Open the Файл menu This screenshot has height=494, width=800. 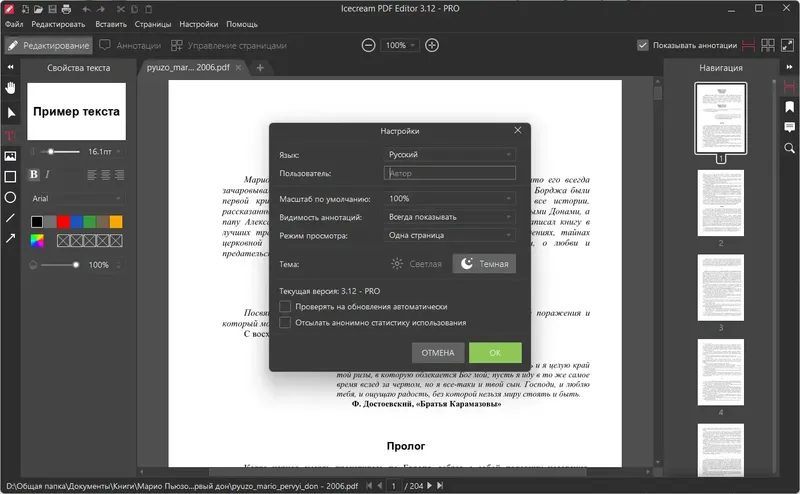pyautogui.click(x=14, y=24)
